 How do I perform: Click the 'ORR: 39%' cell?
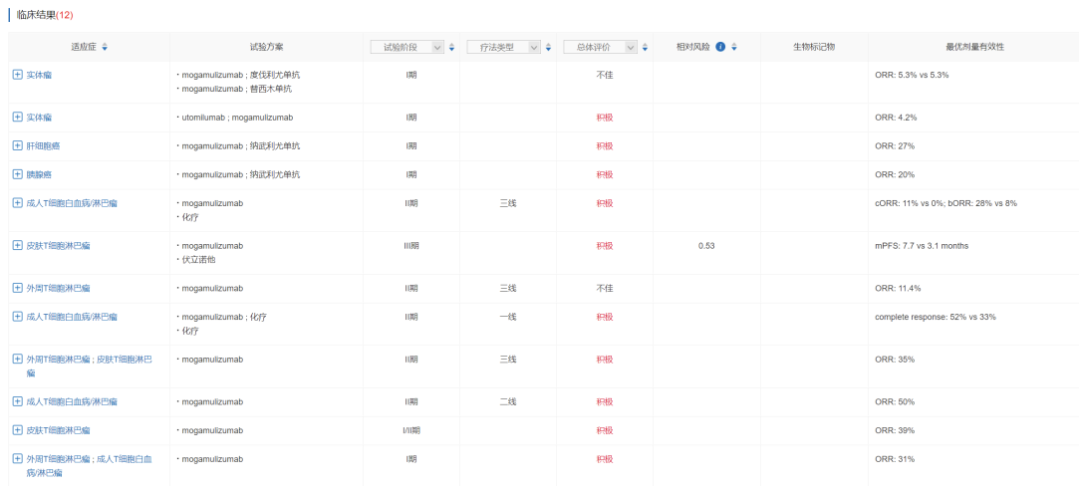[894, 430]
